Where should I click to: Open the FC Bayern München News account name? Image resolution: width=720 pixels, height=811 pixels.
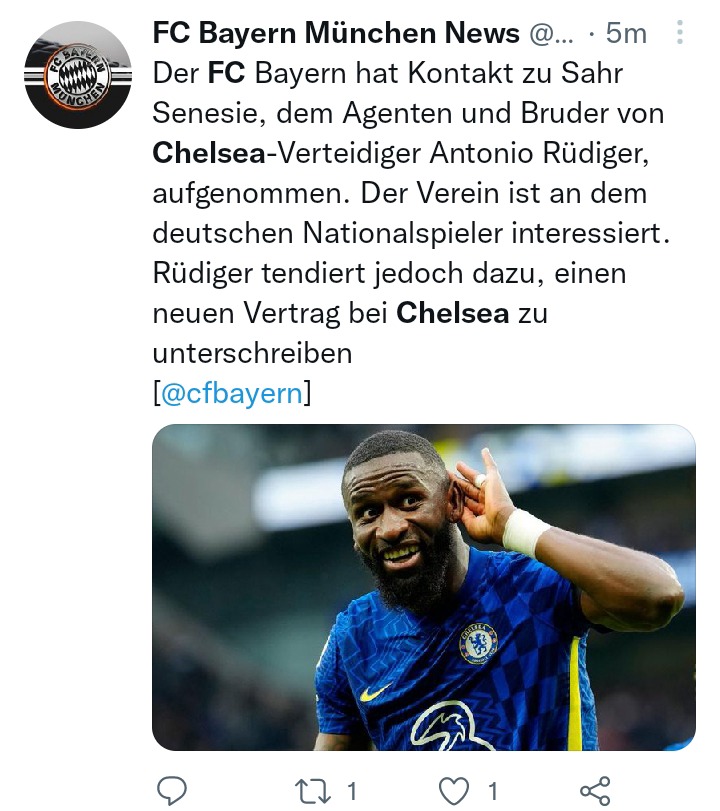click(336, 33)
